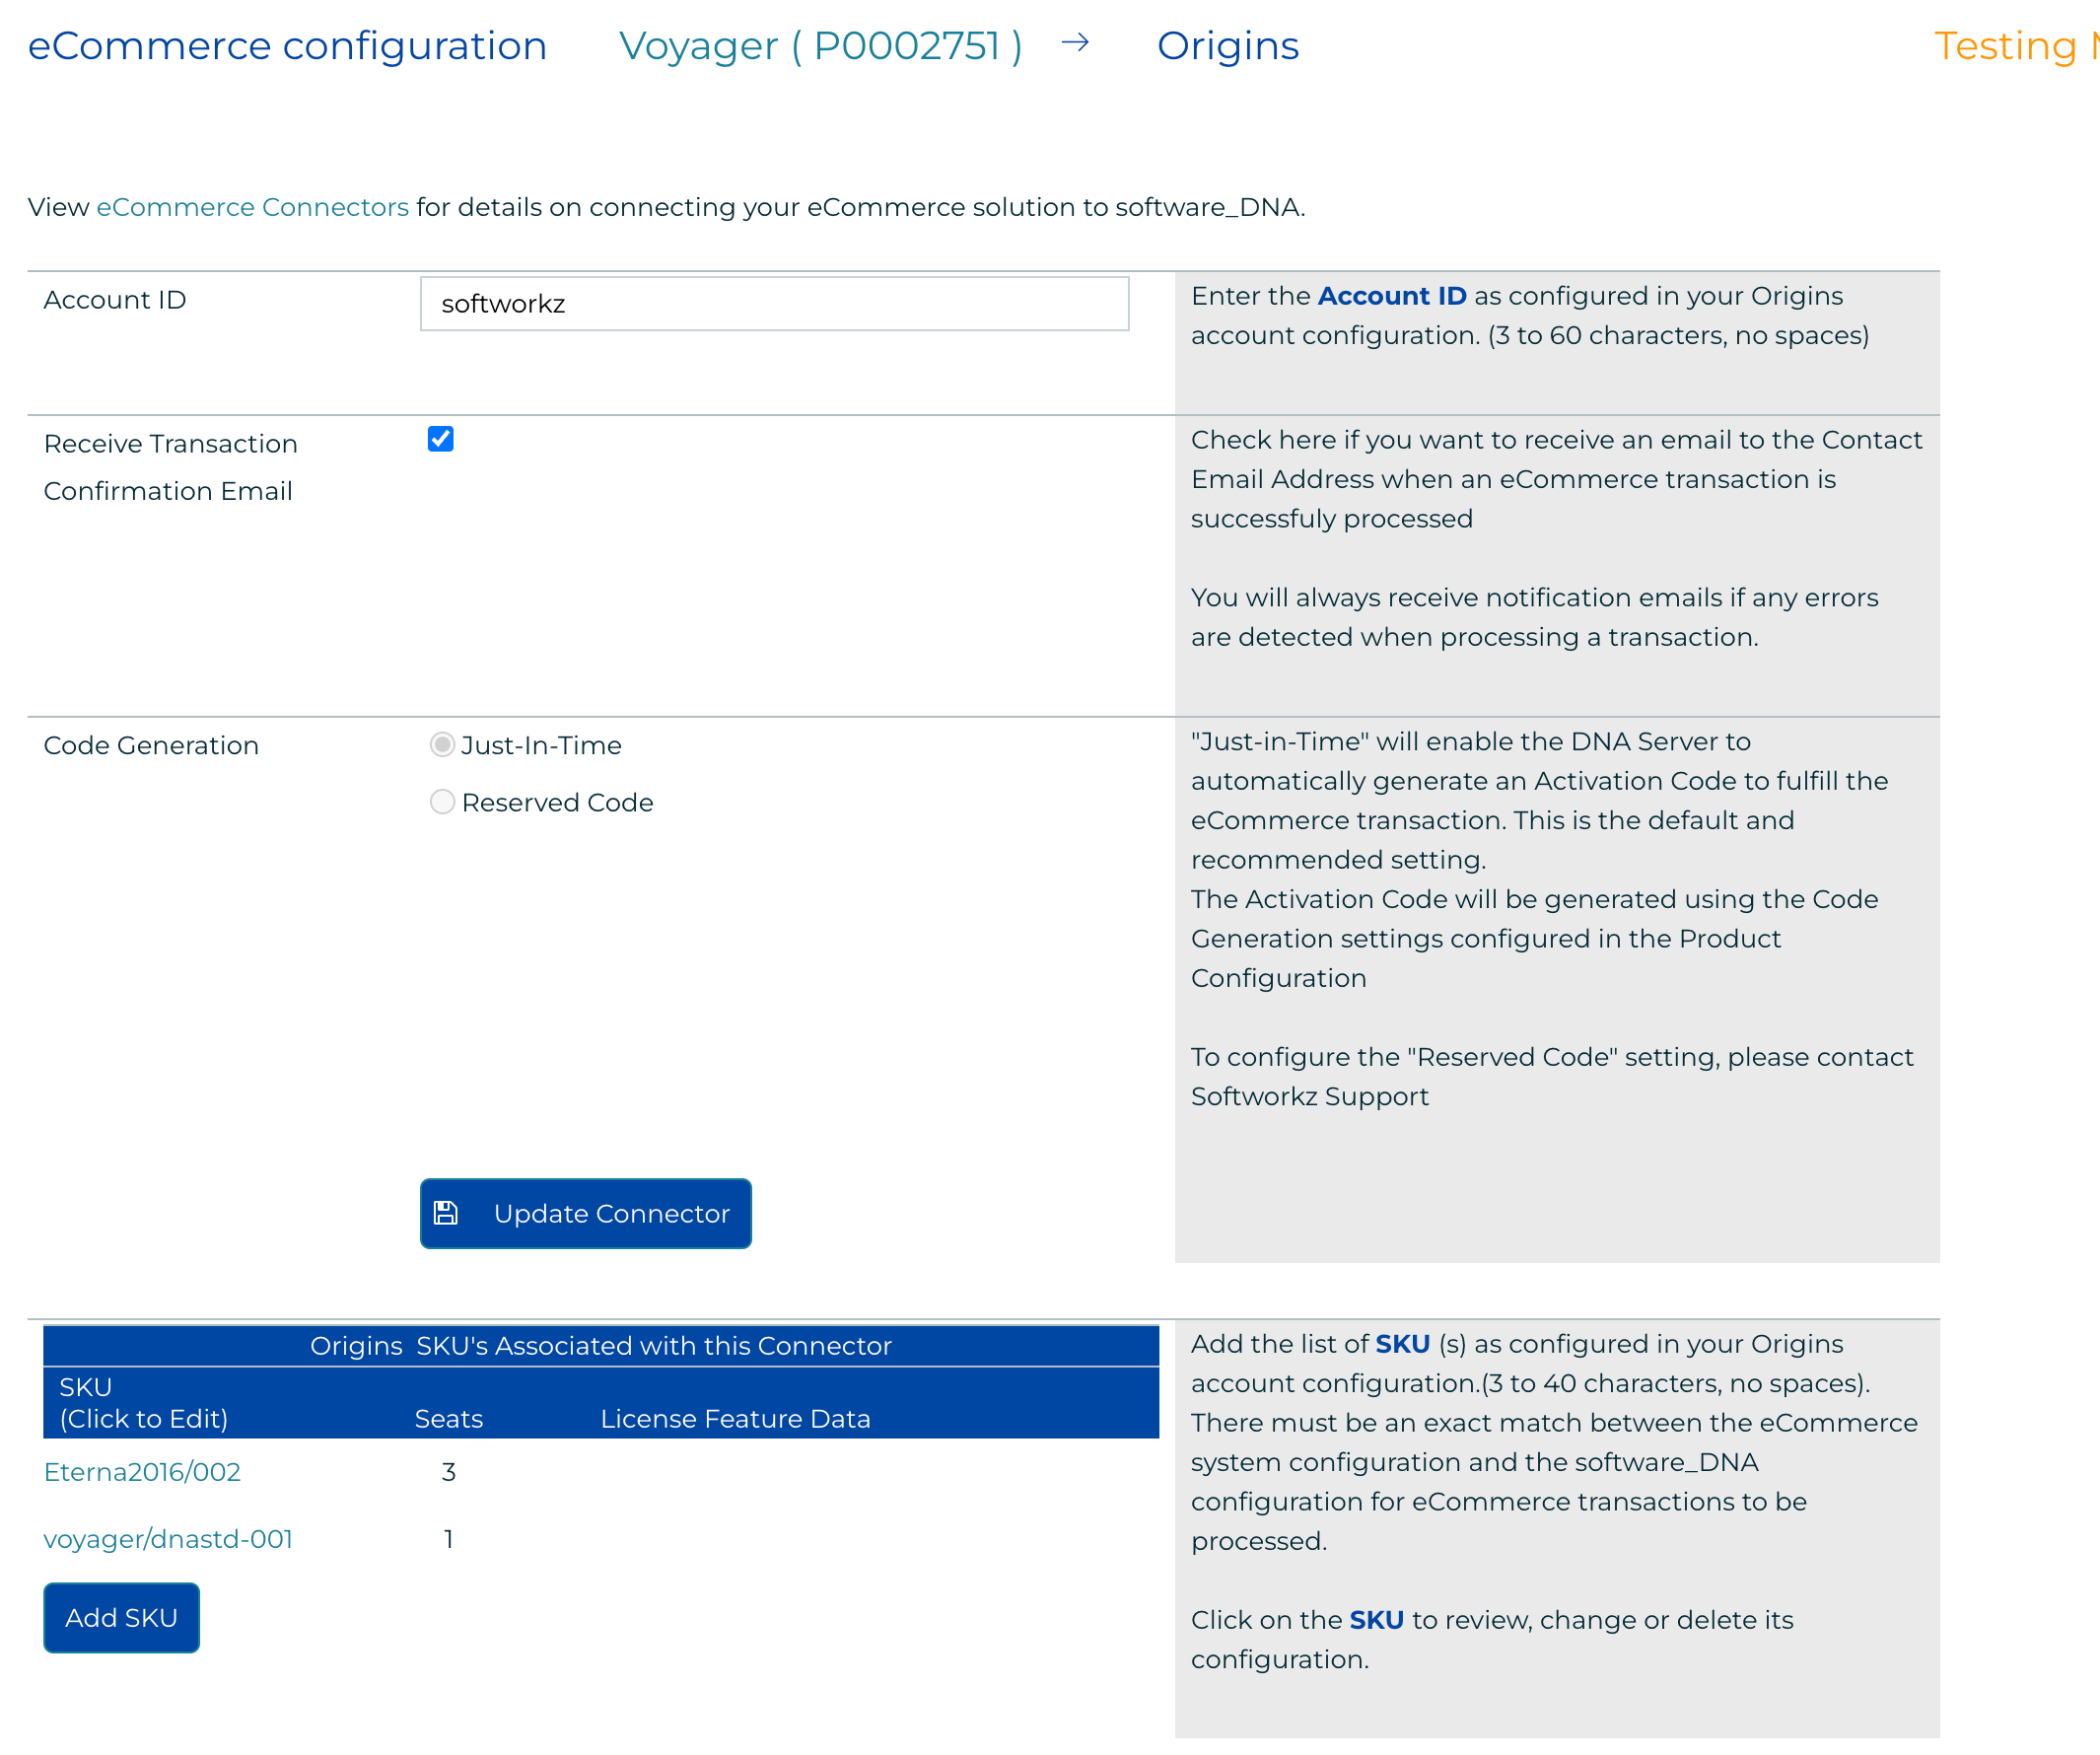Click the Origins SKU's Associated table title
The width and height of the screenshot is (2100, 1755).
coord(601,1346)
